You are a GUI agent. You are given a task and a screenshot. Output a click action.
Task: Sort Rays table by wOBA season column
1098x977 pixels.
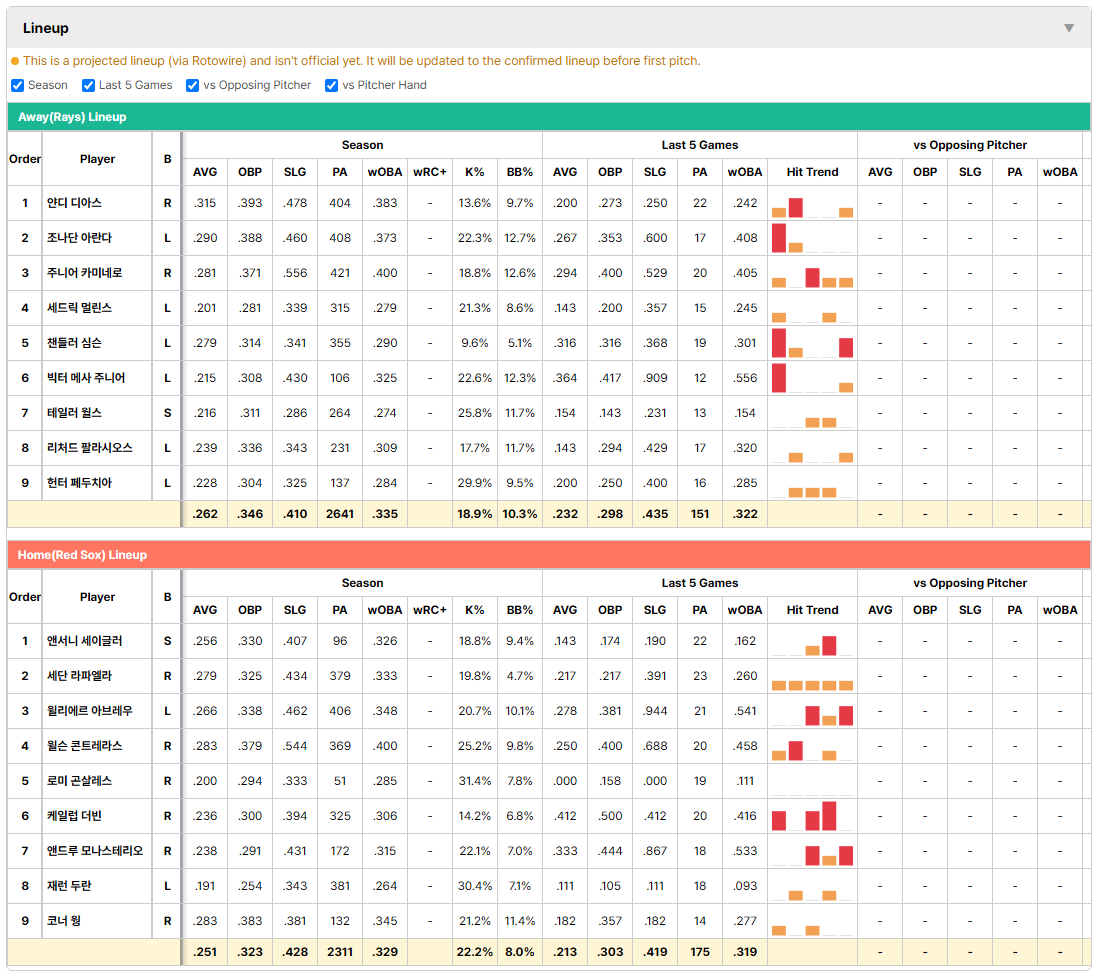(x=385, y=172)
